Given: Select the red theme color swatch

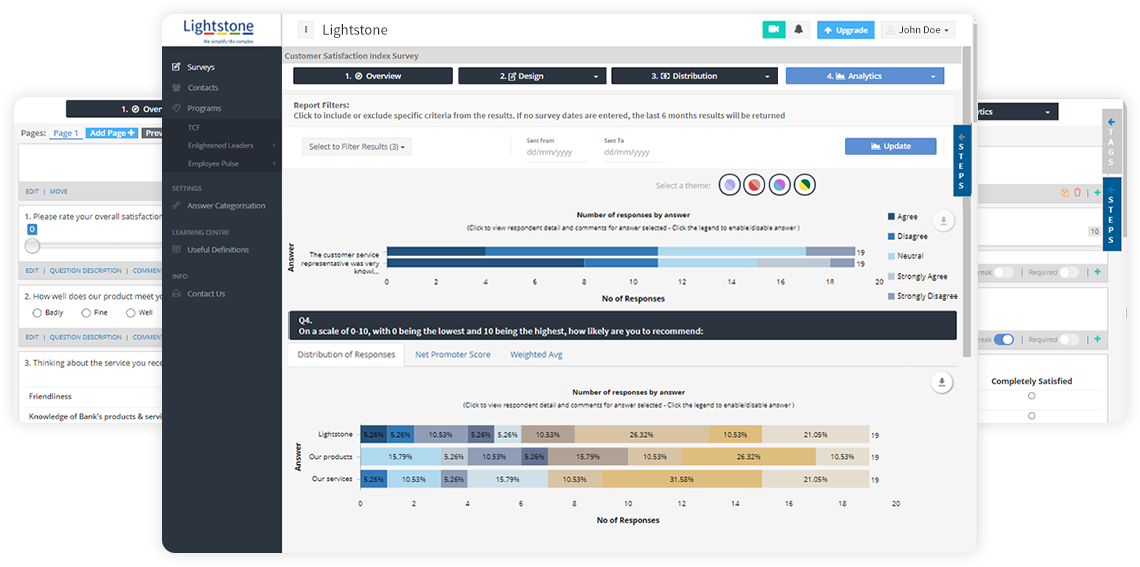Looking at the screenshot, I should 755,185.
